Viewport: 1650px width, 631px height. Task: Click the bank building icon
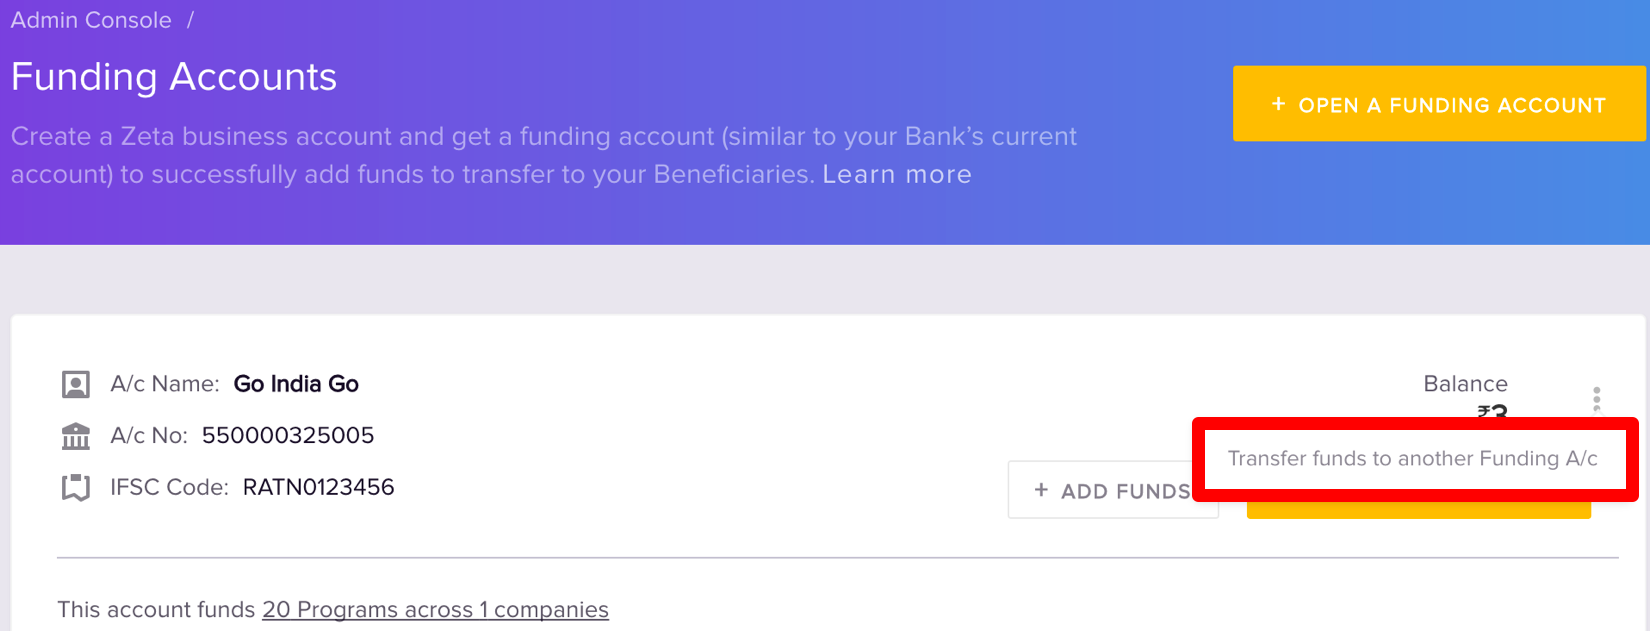click(76, 436)
